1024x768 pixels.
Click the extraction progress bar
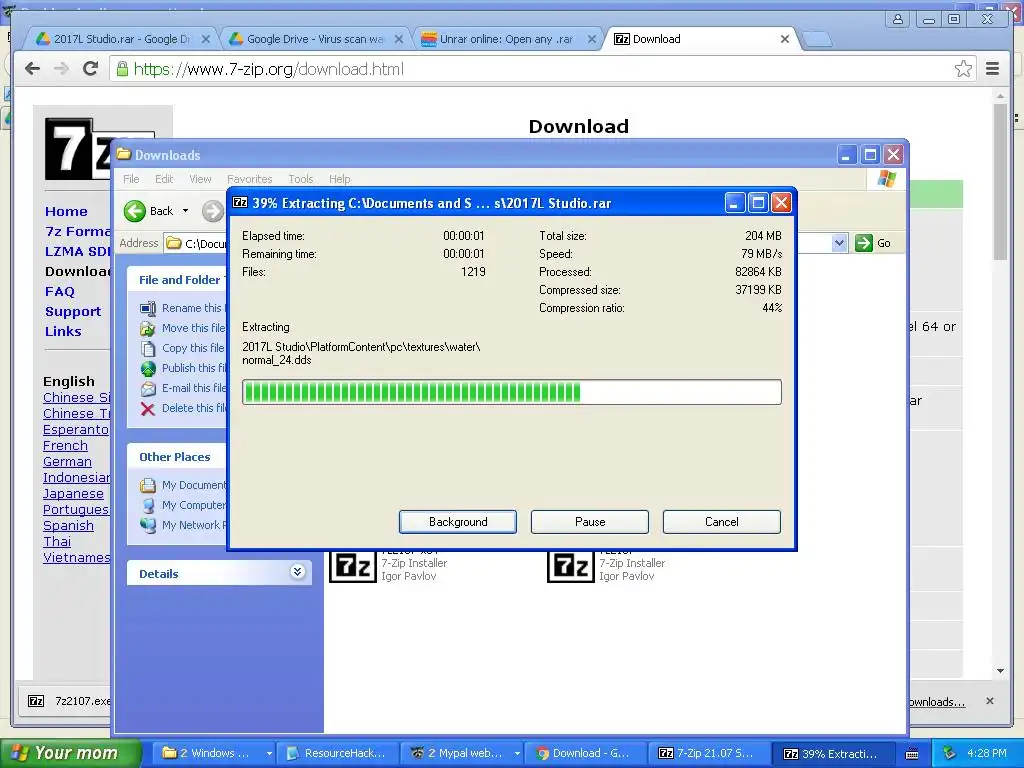click(511, 392)
